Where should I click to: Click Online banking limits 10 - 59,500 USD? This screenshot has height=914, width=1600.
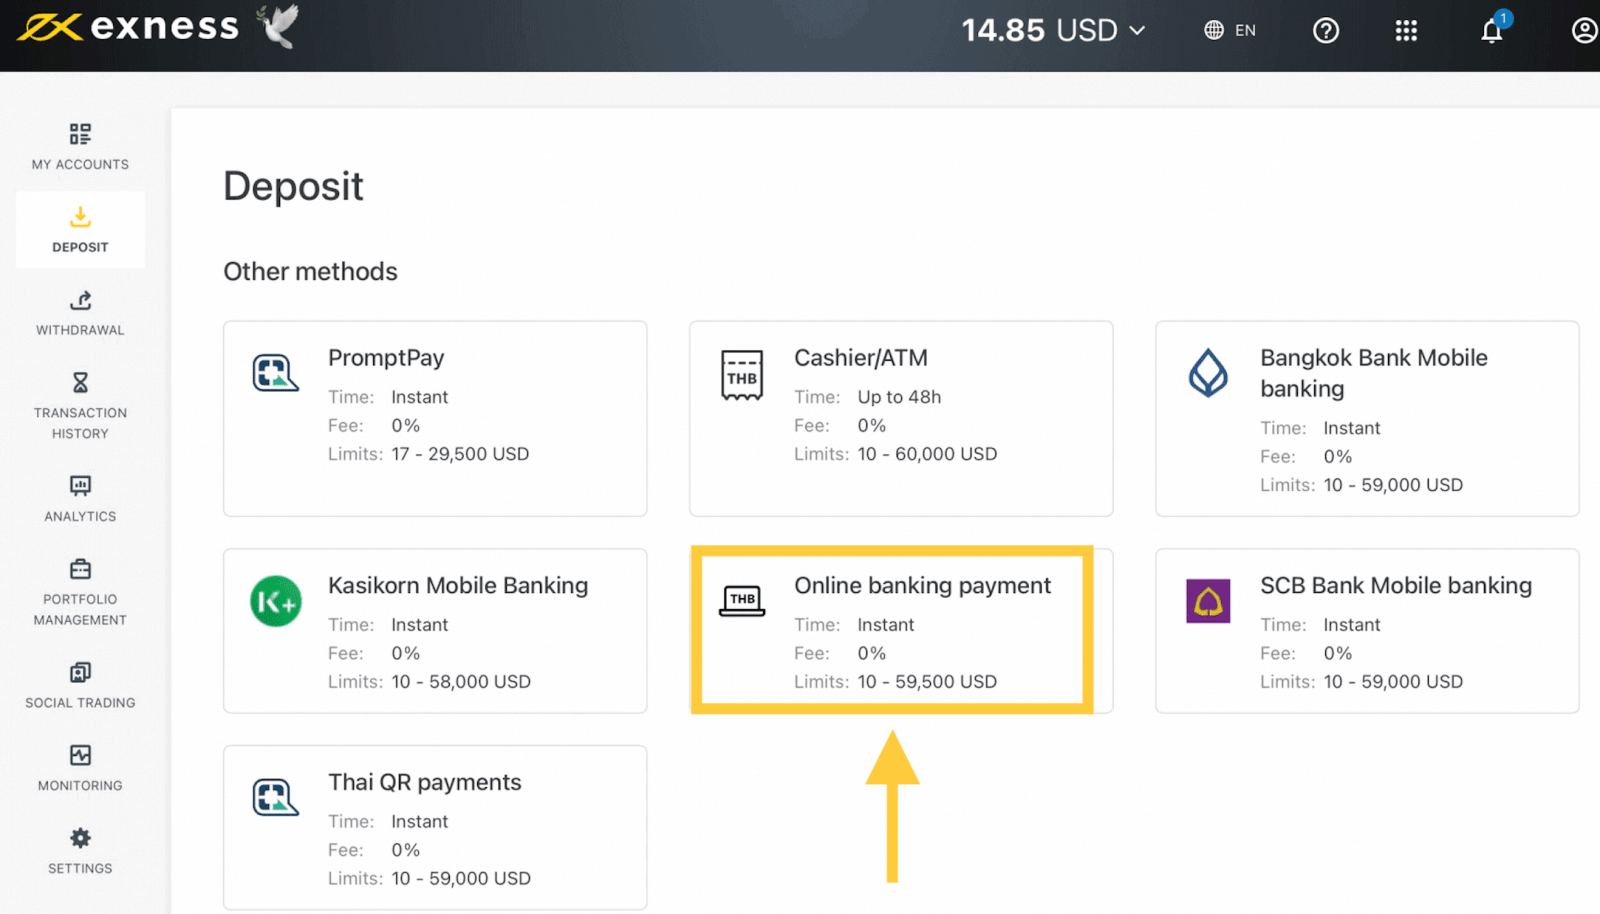coord(927,682)
